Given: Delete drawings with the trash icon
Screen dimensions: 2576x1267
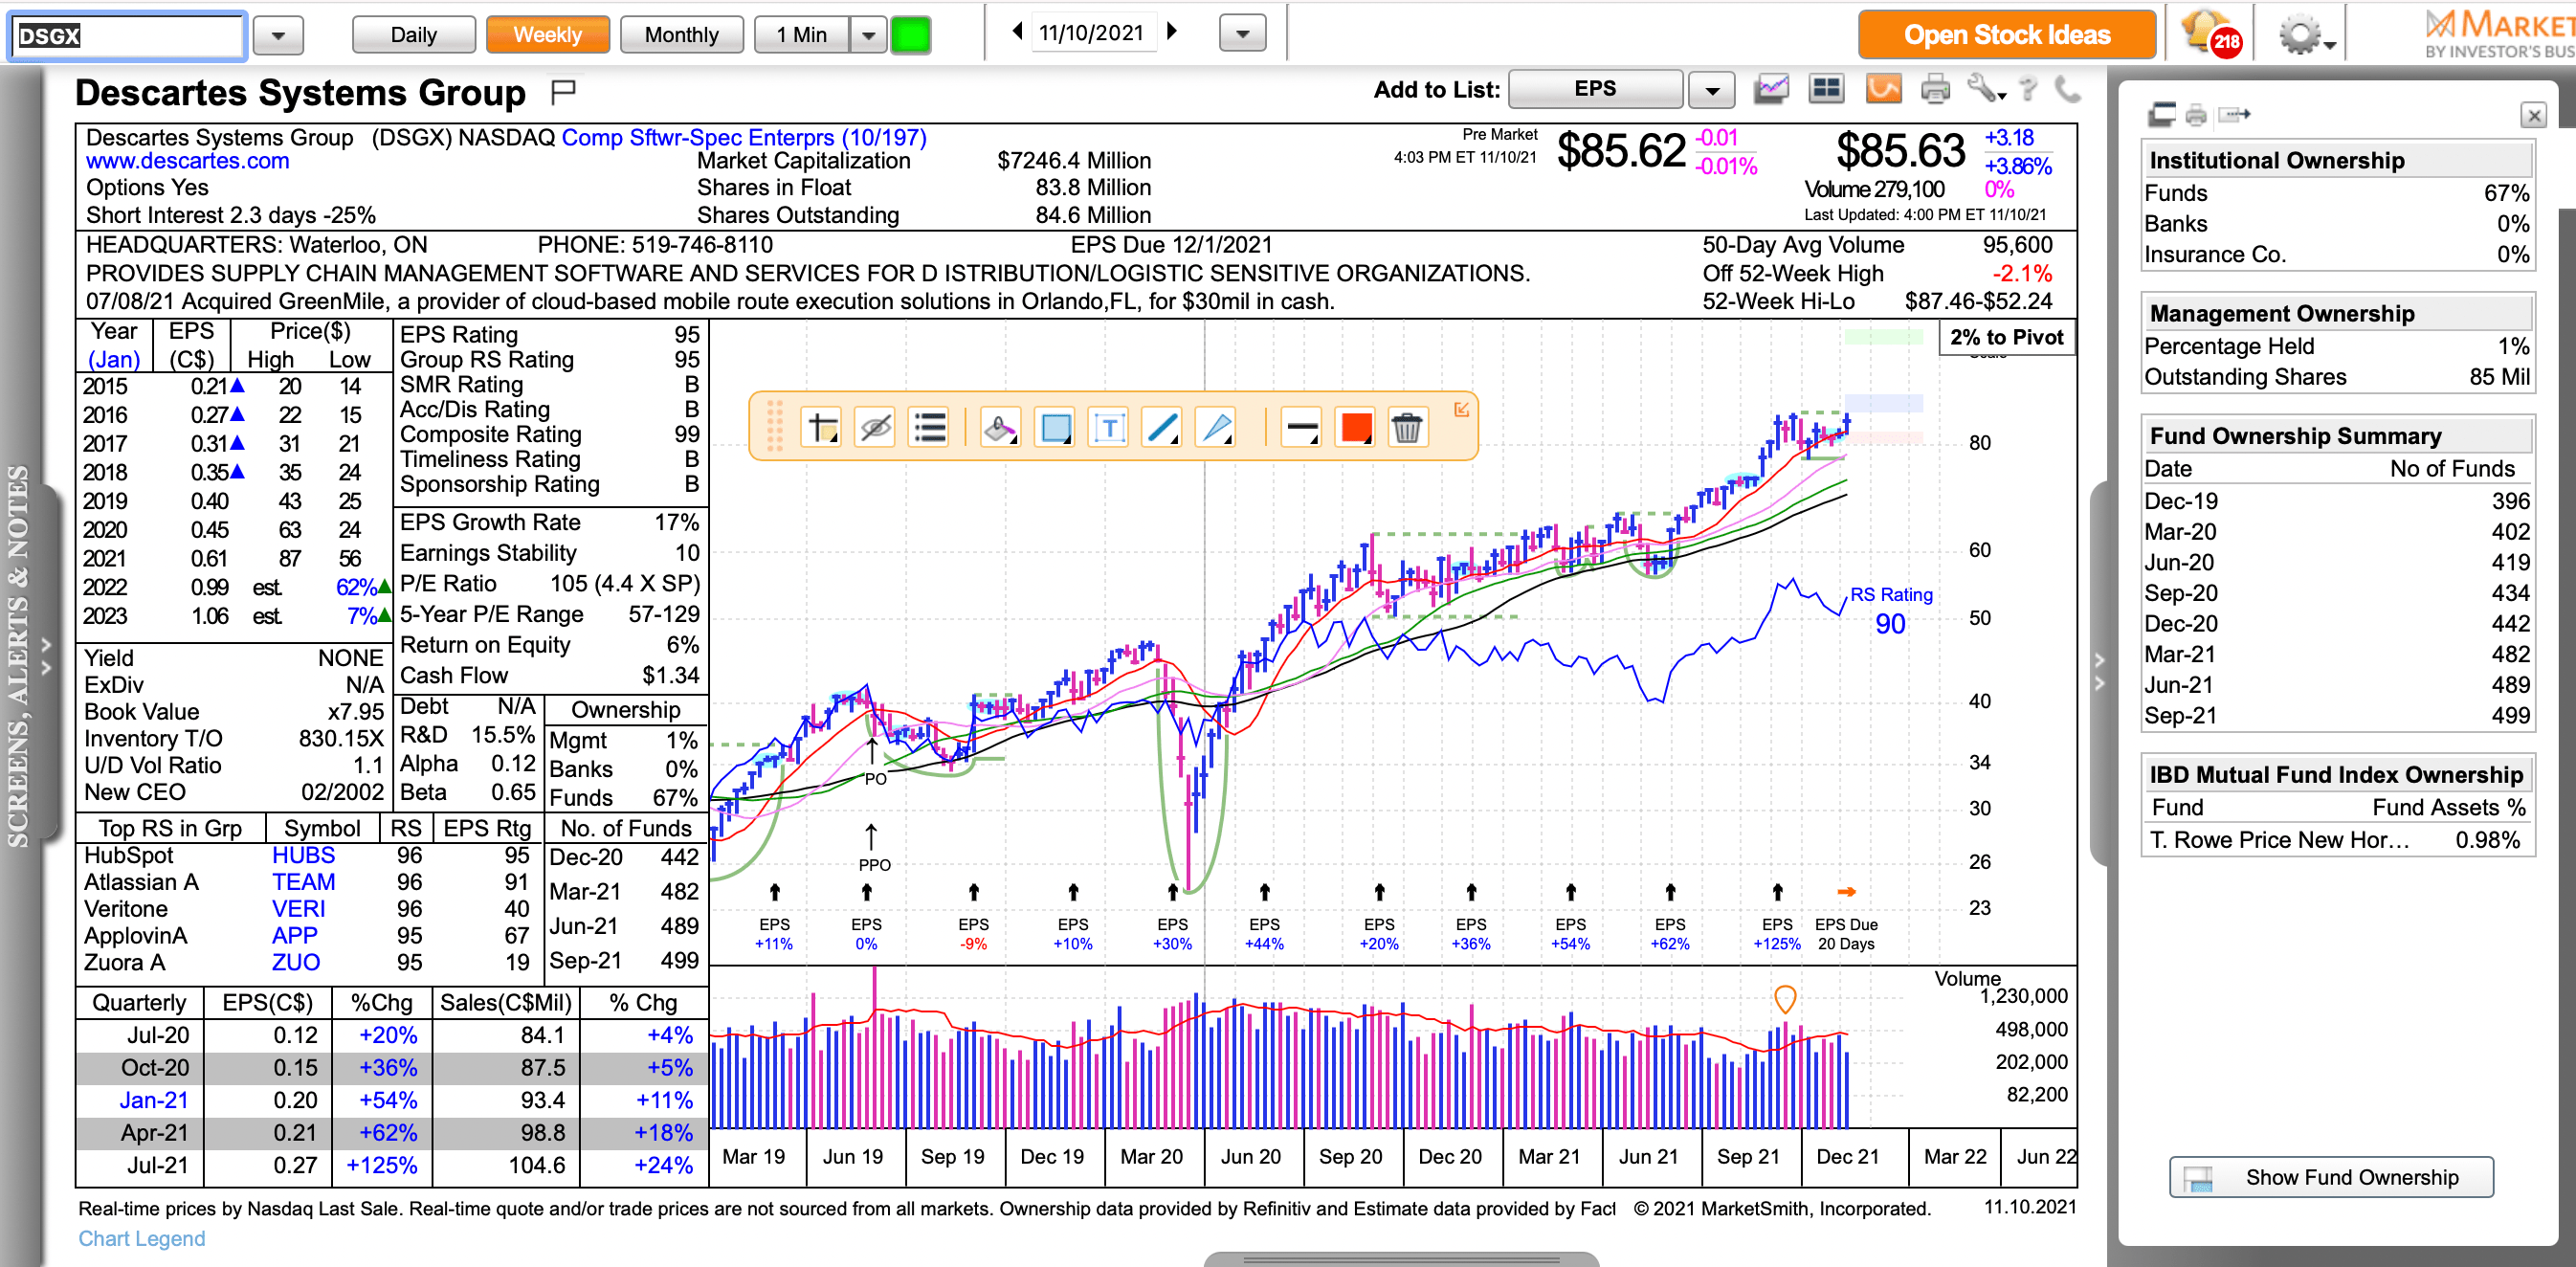Looking at the screenshot, I should [x=1406, y=428].
